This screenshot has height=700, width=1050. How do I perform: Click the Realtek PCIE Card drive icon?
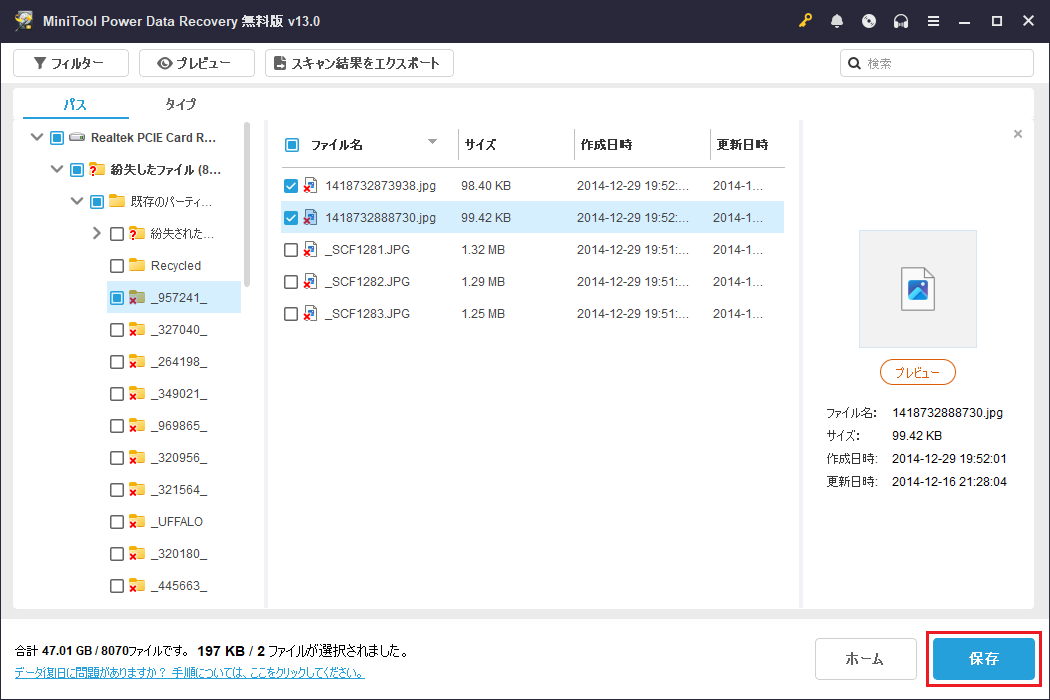point(77,137)
